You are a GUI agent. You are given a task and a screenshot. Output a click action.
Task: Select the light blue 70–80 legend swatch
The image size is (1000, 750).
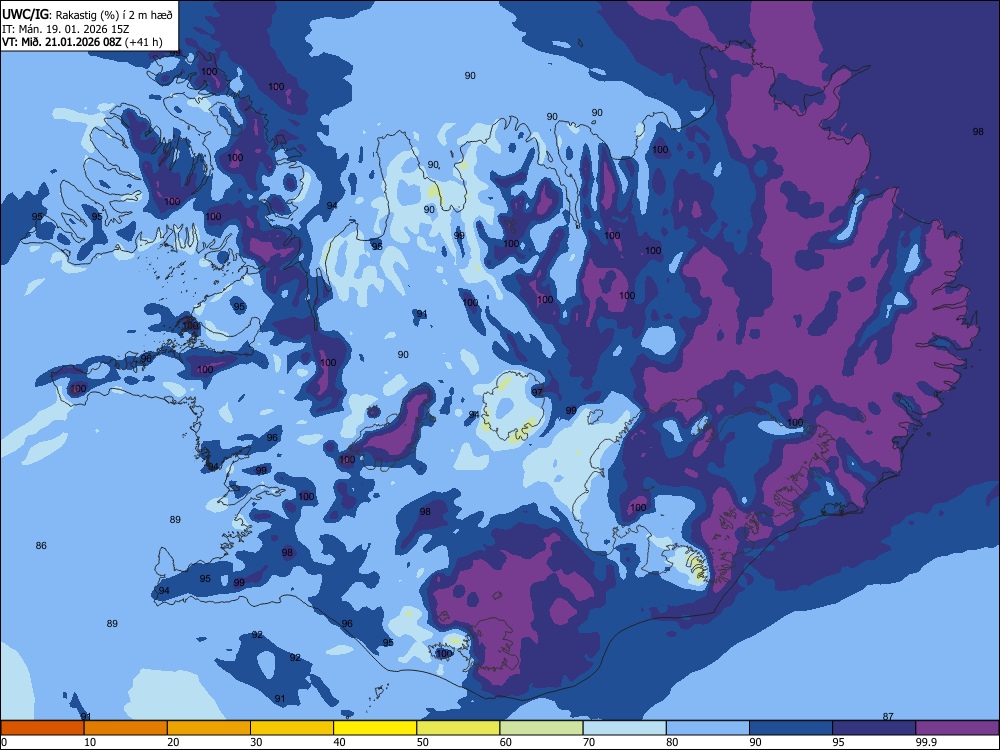click(625, 728)
